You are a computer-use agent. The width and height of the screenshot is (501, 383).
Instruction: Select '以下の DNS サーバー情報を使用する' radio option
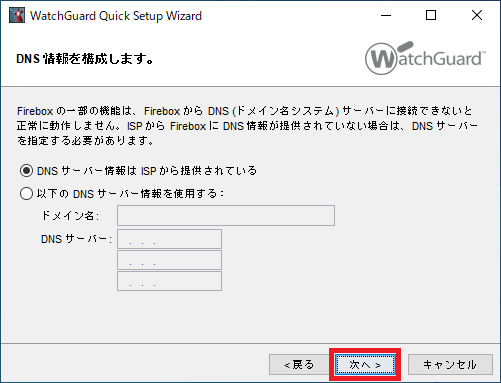[26, 193]
